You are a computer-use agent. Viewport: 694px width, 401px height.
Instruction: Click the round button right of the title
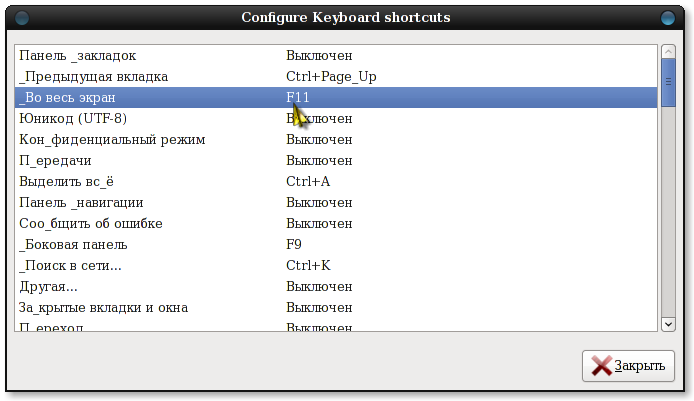[667, 18]
